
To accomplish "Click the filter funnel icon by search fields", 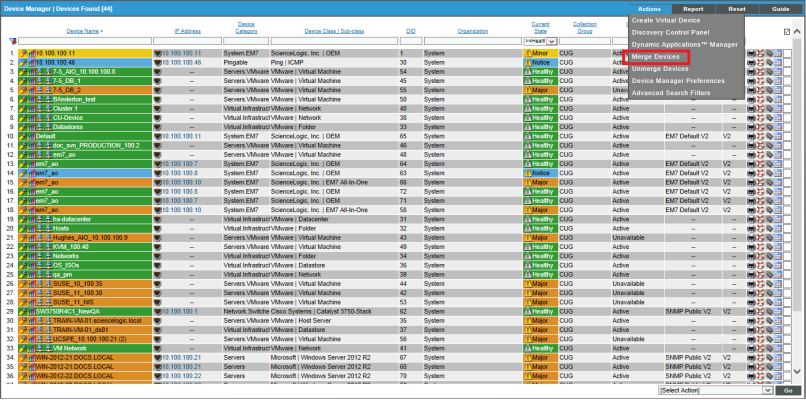I will coord(13,41).
